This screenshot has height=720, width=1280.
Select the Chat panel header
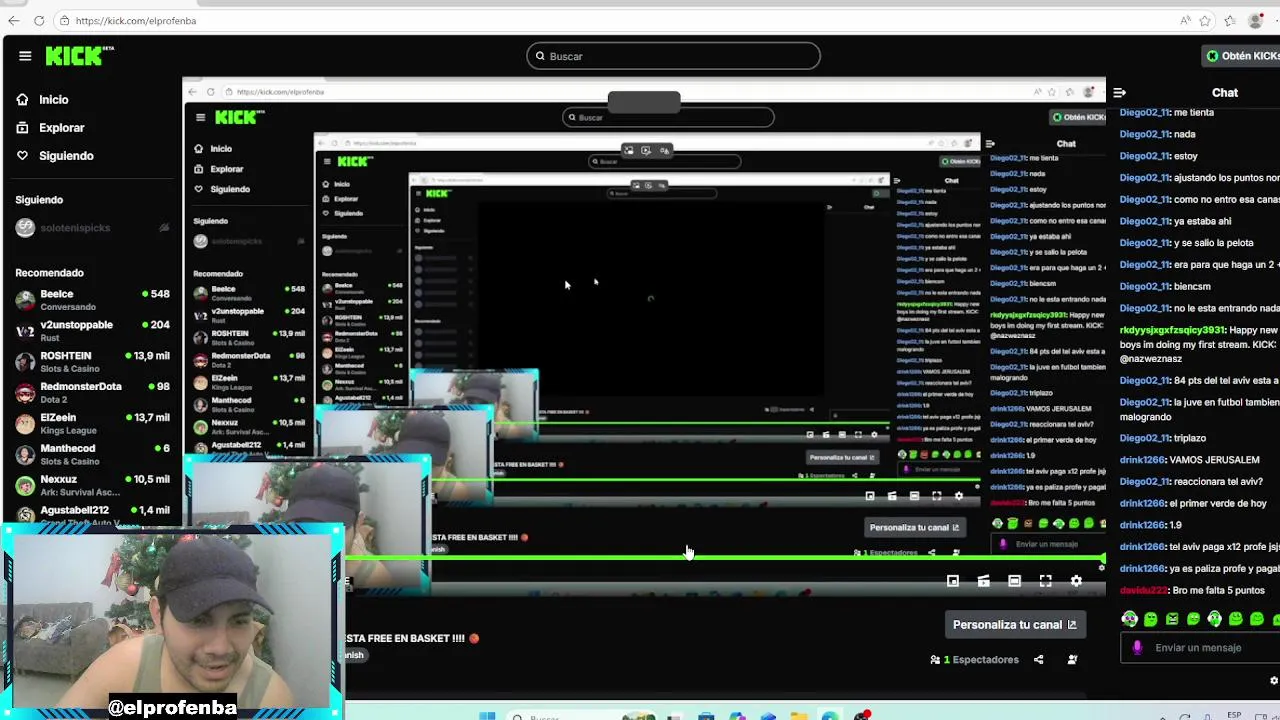tap(1225, 93)
